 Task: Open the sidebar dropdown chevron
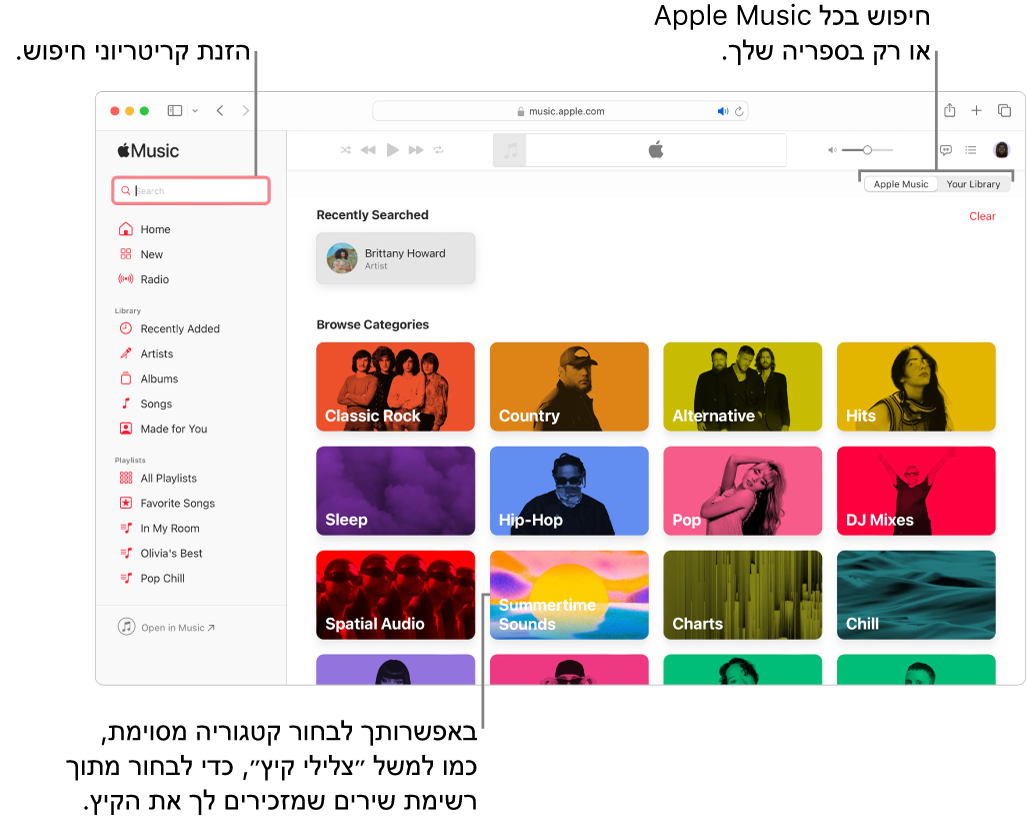(195, 111)
